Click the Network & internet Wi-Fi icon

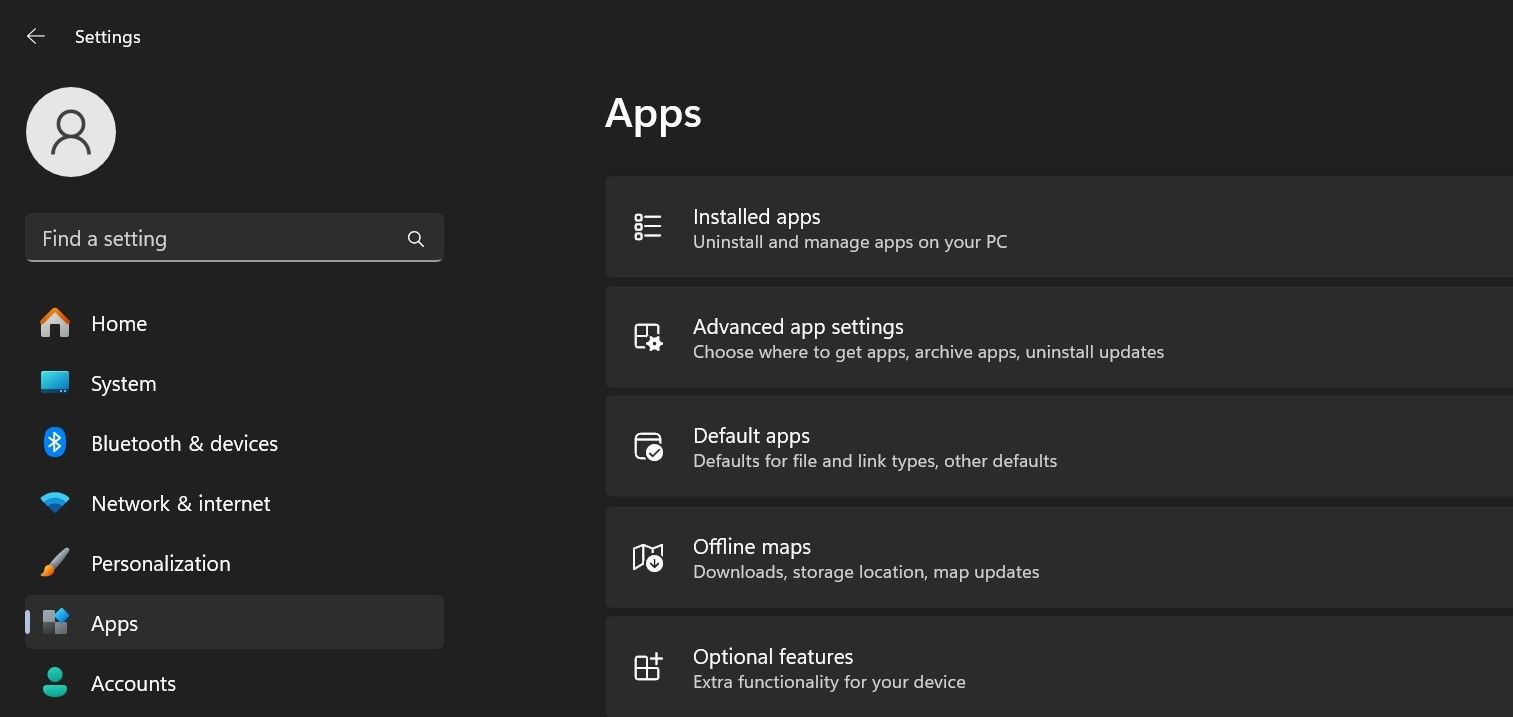pyautogui.click(x=55, y=503)
